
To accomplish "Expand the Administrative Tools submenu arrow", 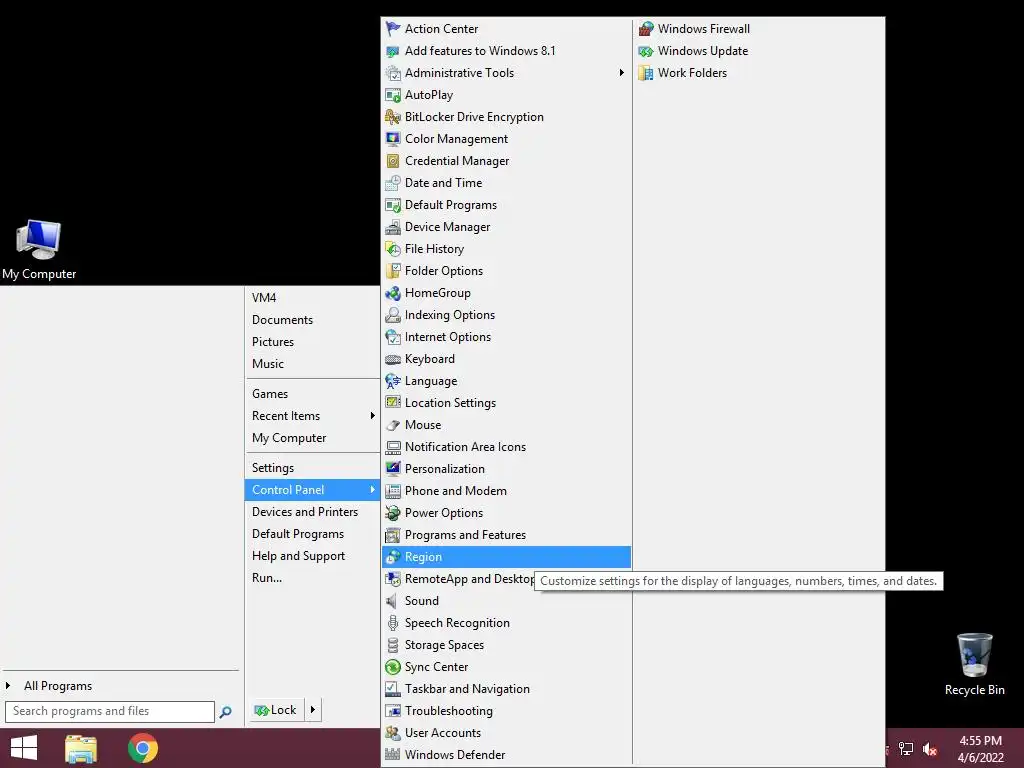I will click(622, 73).
